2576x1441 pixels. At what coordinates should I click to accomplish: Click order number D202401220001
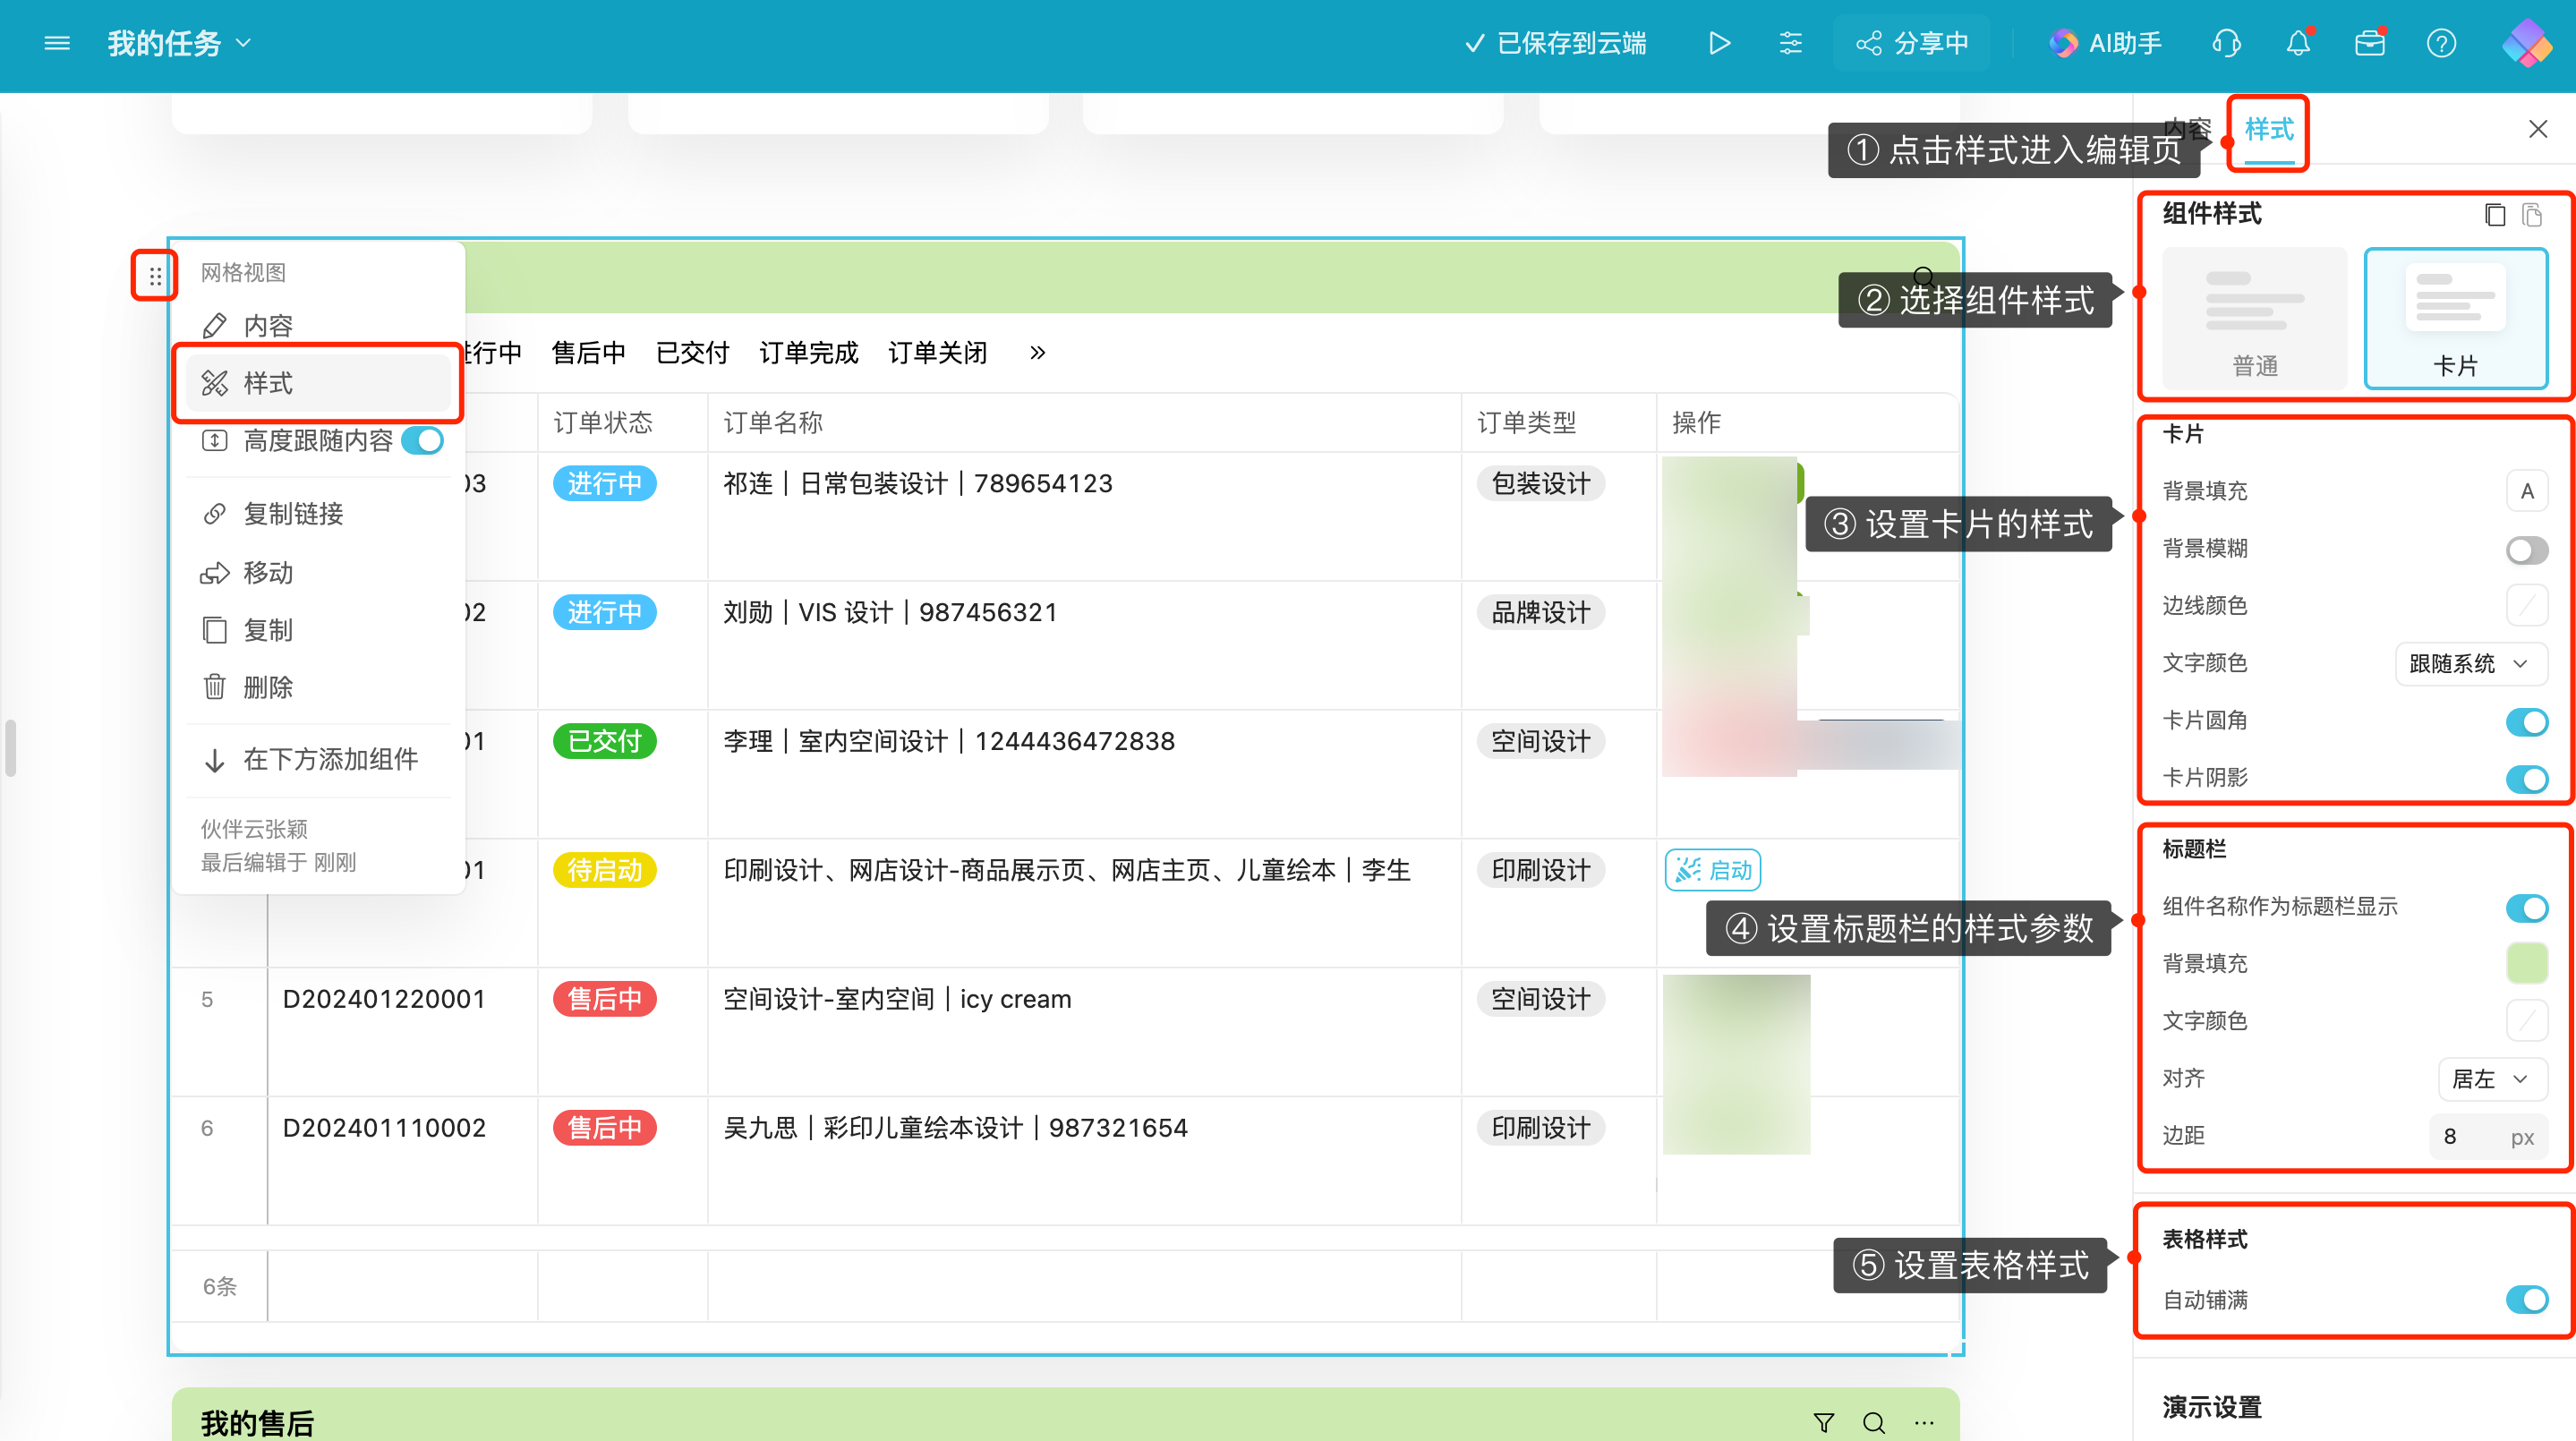(x=384, y=999)
